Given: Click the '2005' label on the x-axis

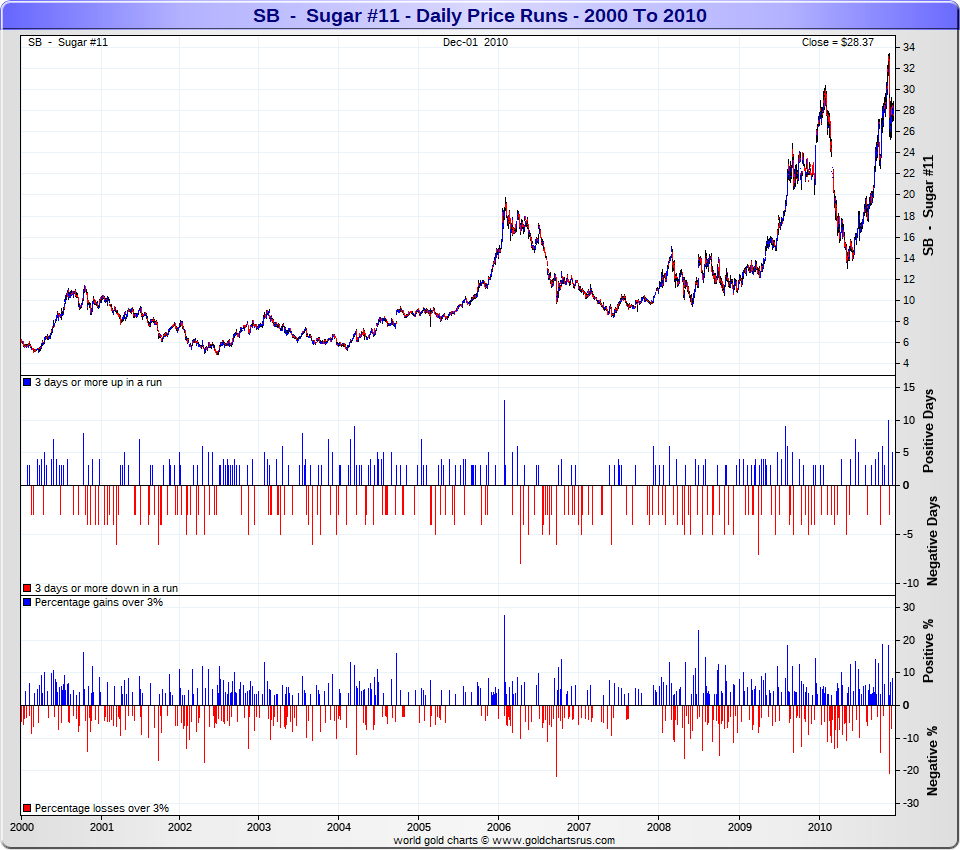Looking at the screenshot, I should (419, 827).
